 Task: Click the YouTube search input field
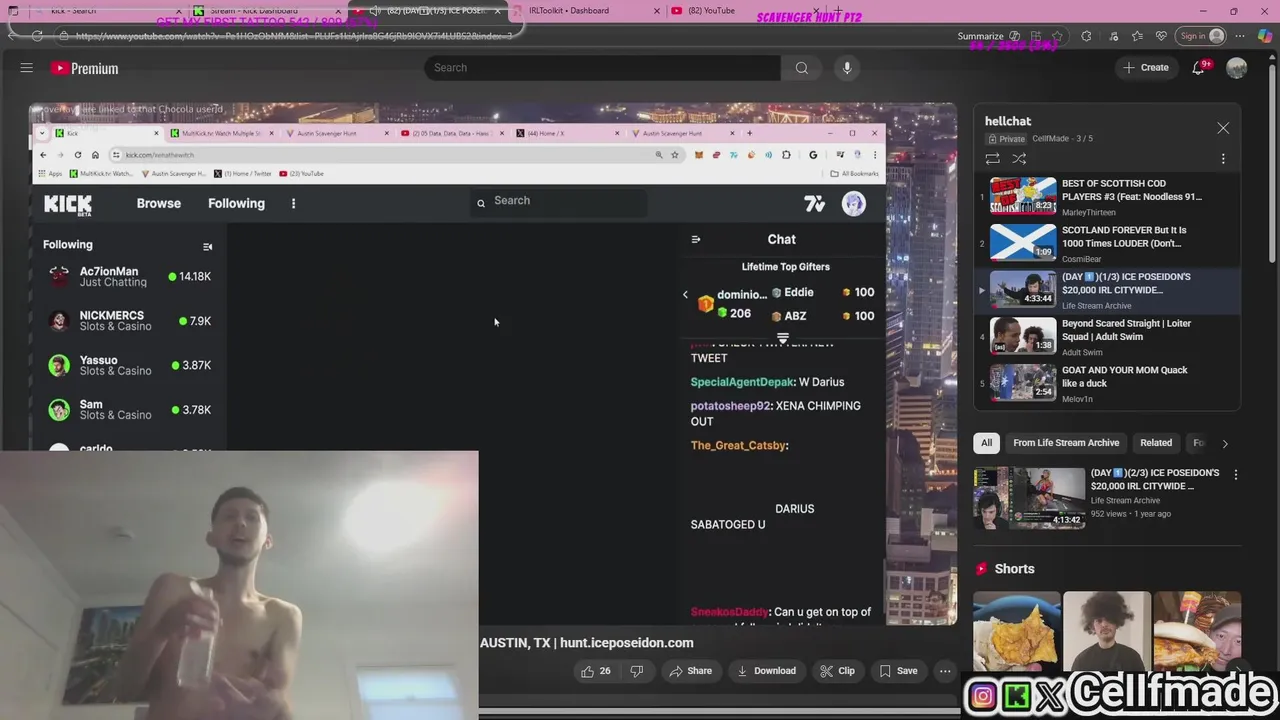(603, 68)
